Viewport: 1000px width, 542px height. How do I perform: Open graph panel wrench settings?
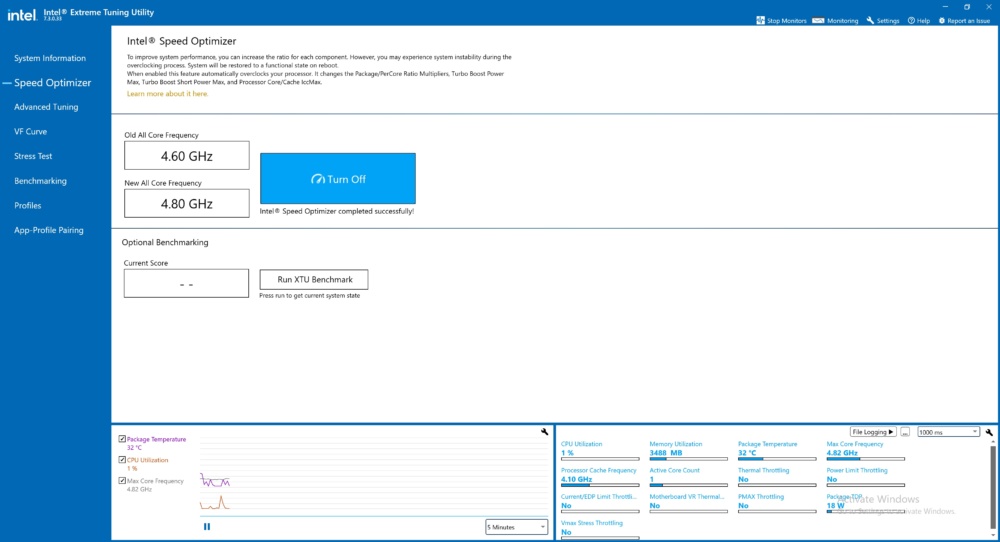(544, 432)
